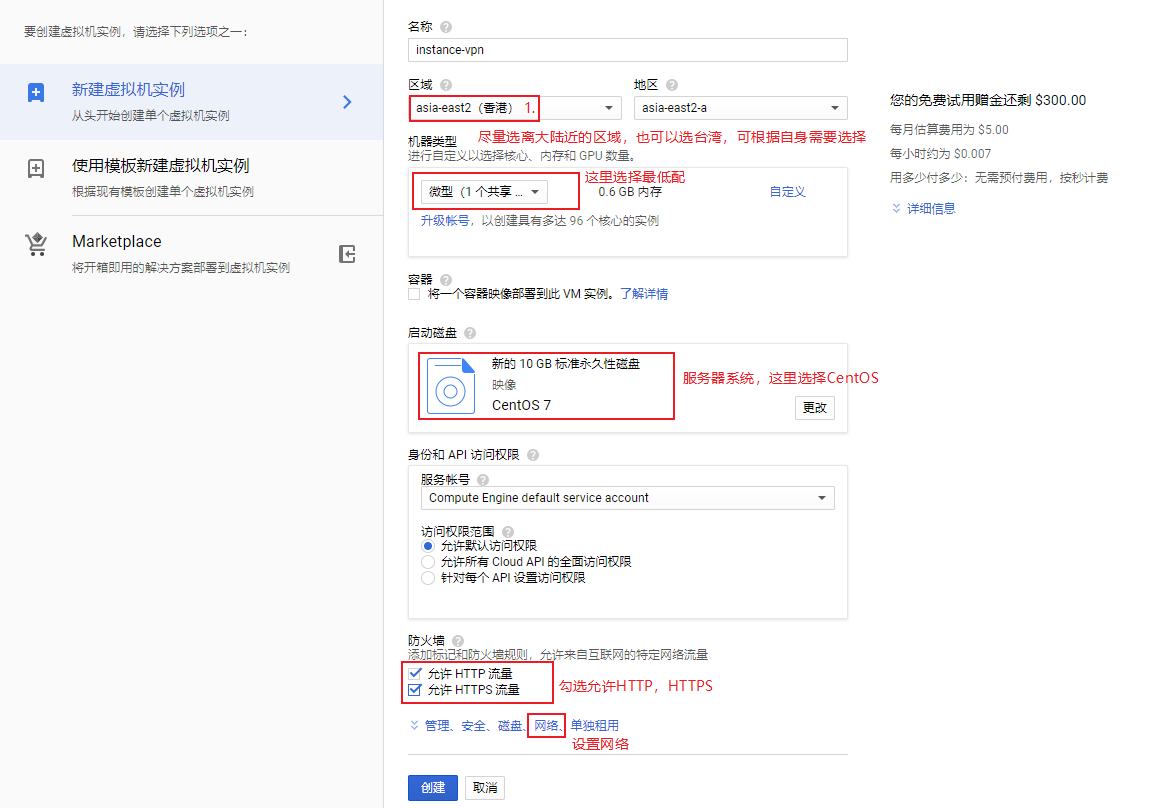Screen dimensions: 1161x808
Task: Click the 0.6 GB 内存 text
Action: pos(630,192)
